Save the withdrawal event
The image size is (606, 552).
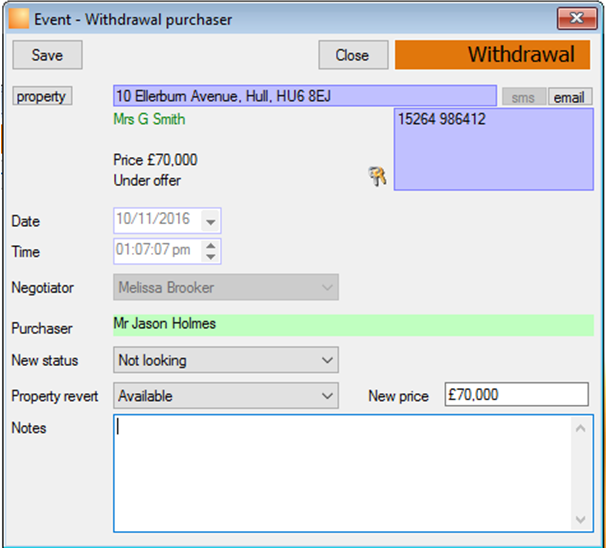[x=48, y=55]
